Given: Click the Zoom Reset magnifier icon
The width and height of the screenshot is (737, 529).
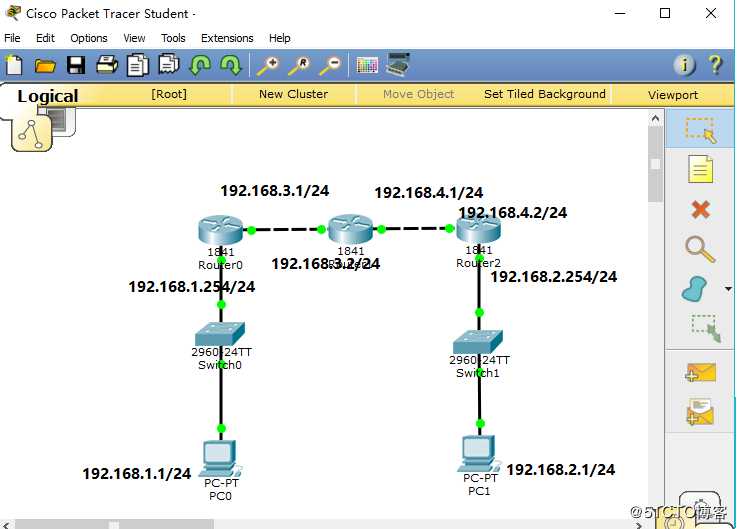Looking at the screenshot, I should point(299,65).
